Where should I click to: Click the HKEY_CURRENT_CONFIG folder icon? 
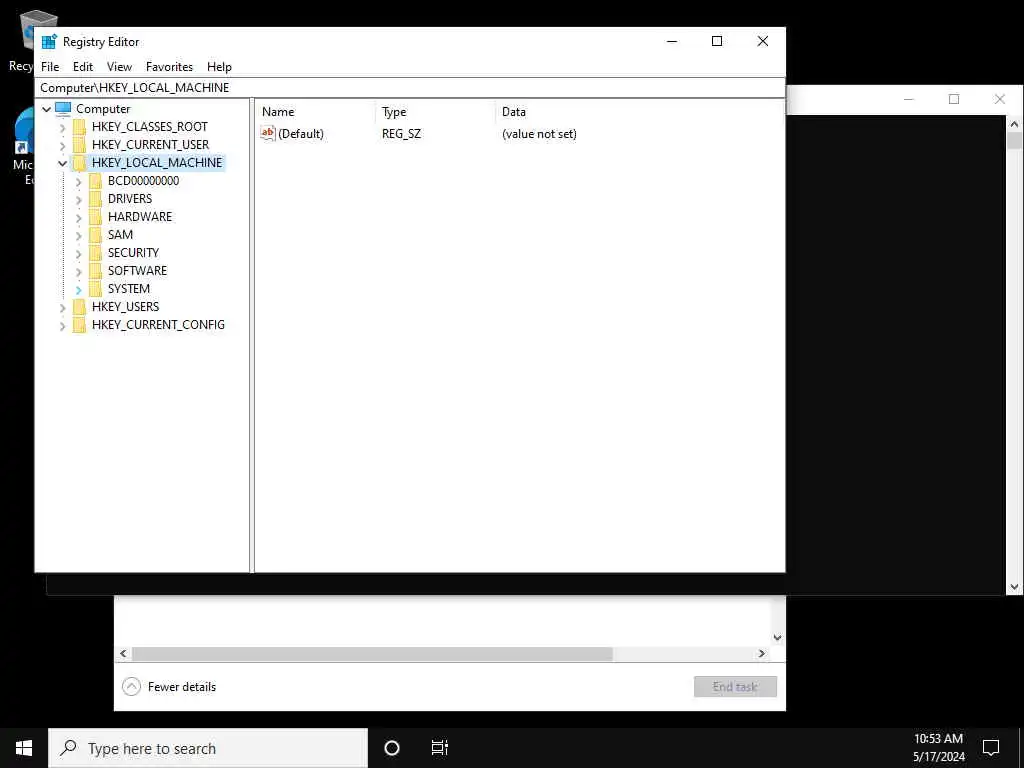point(79,325)
